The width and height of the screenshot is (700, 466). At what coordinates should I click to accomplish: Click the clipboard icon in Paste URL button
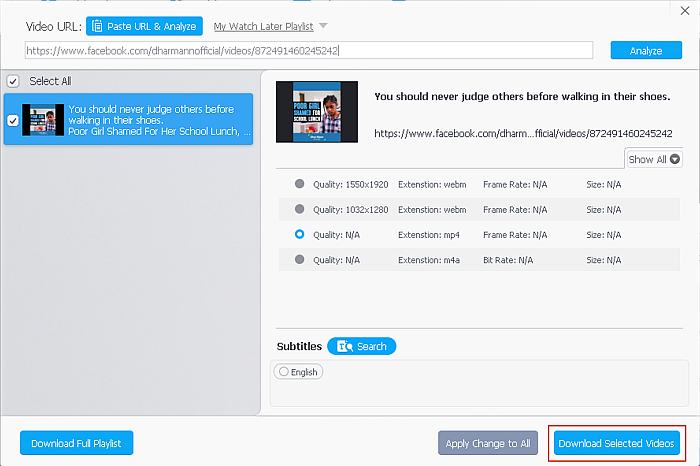click(97, 26)
